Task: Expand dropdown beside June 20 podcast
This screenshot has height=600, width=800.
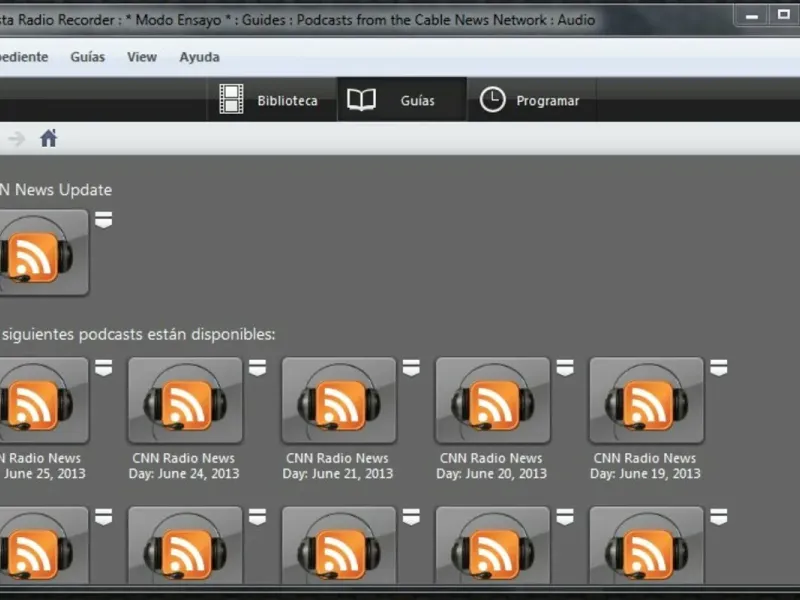Action: click(x=565, y=368)
